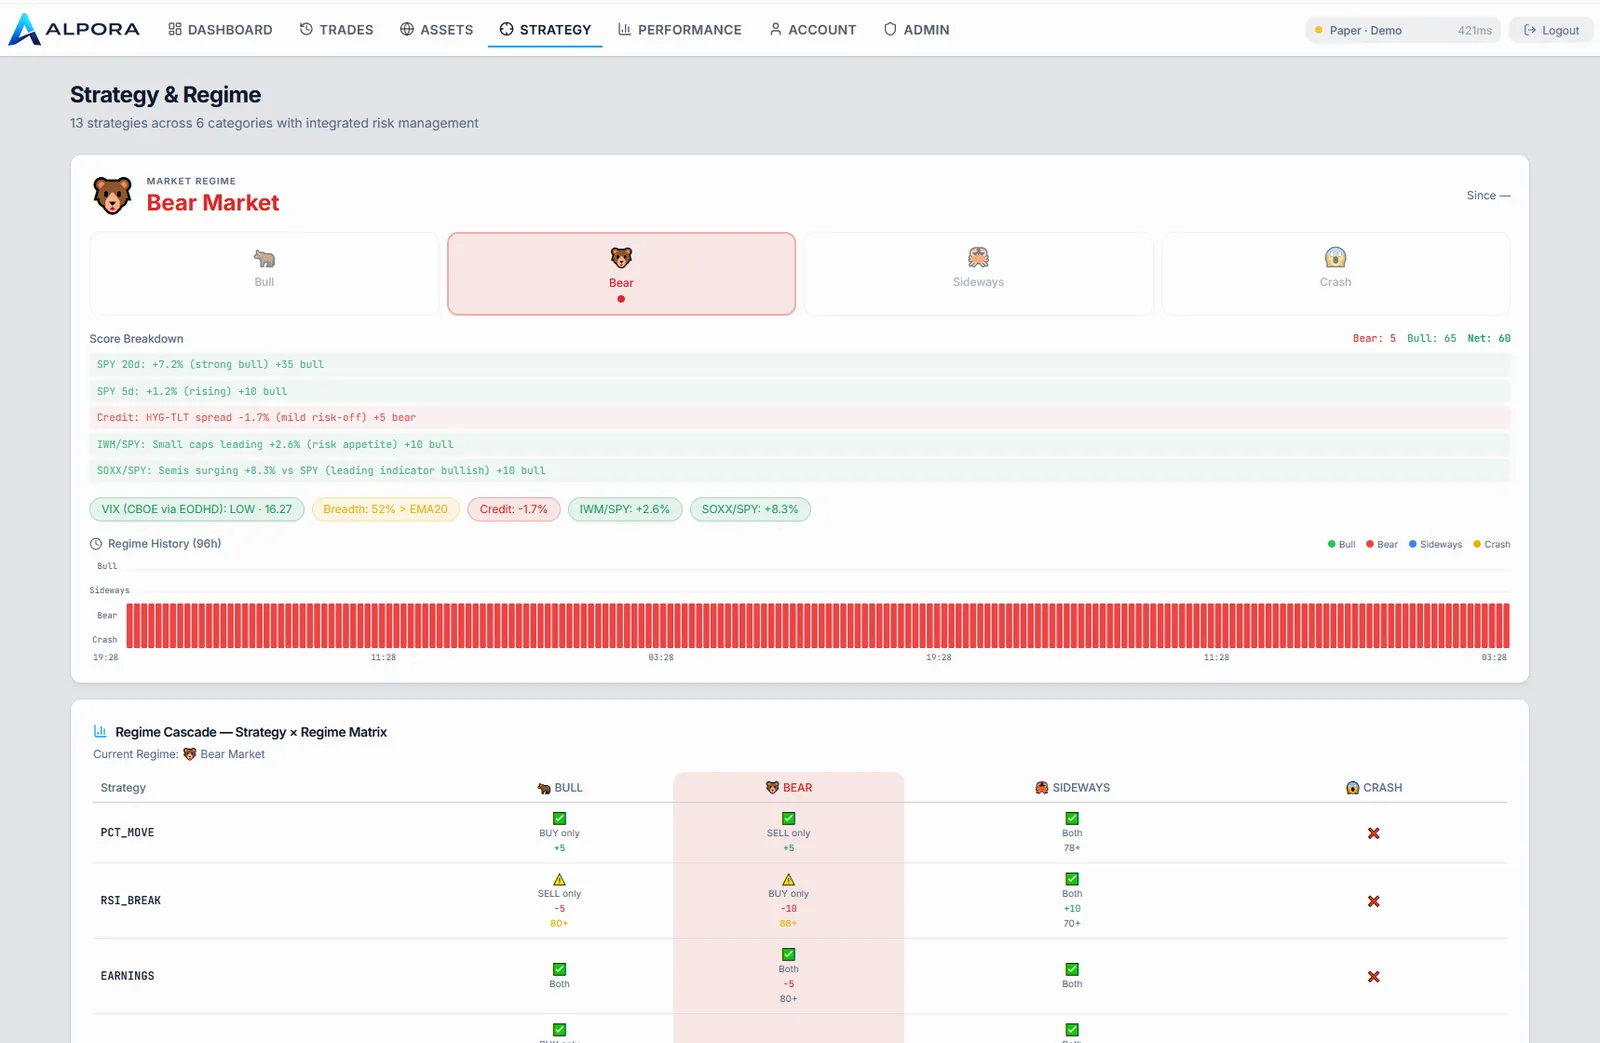Click the Trades history clock icon

(306, 29)
